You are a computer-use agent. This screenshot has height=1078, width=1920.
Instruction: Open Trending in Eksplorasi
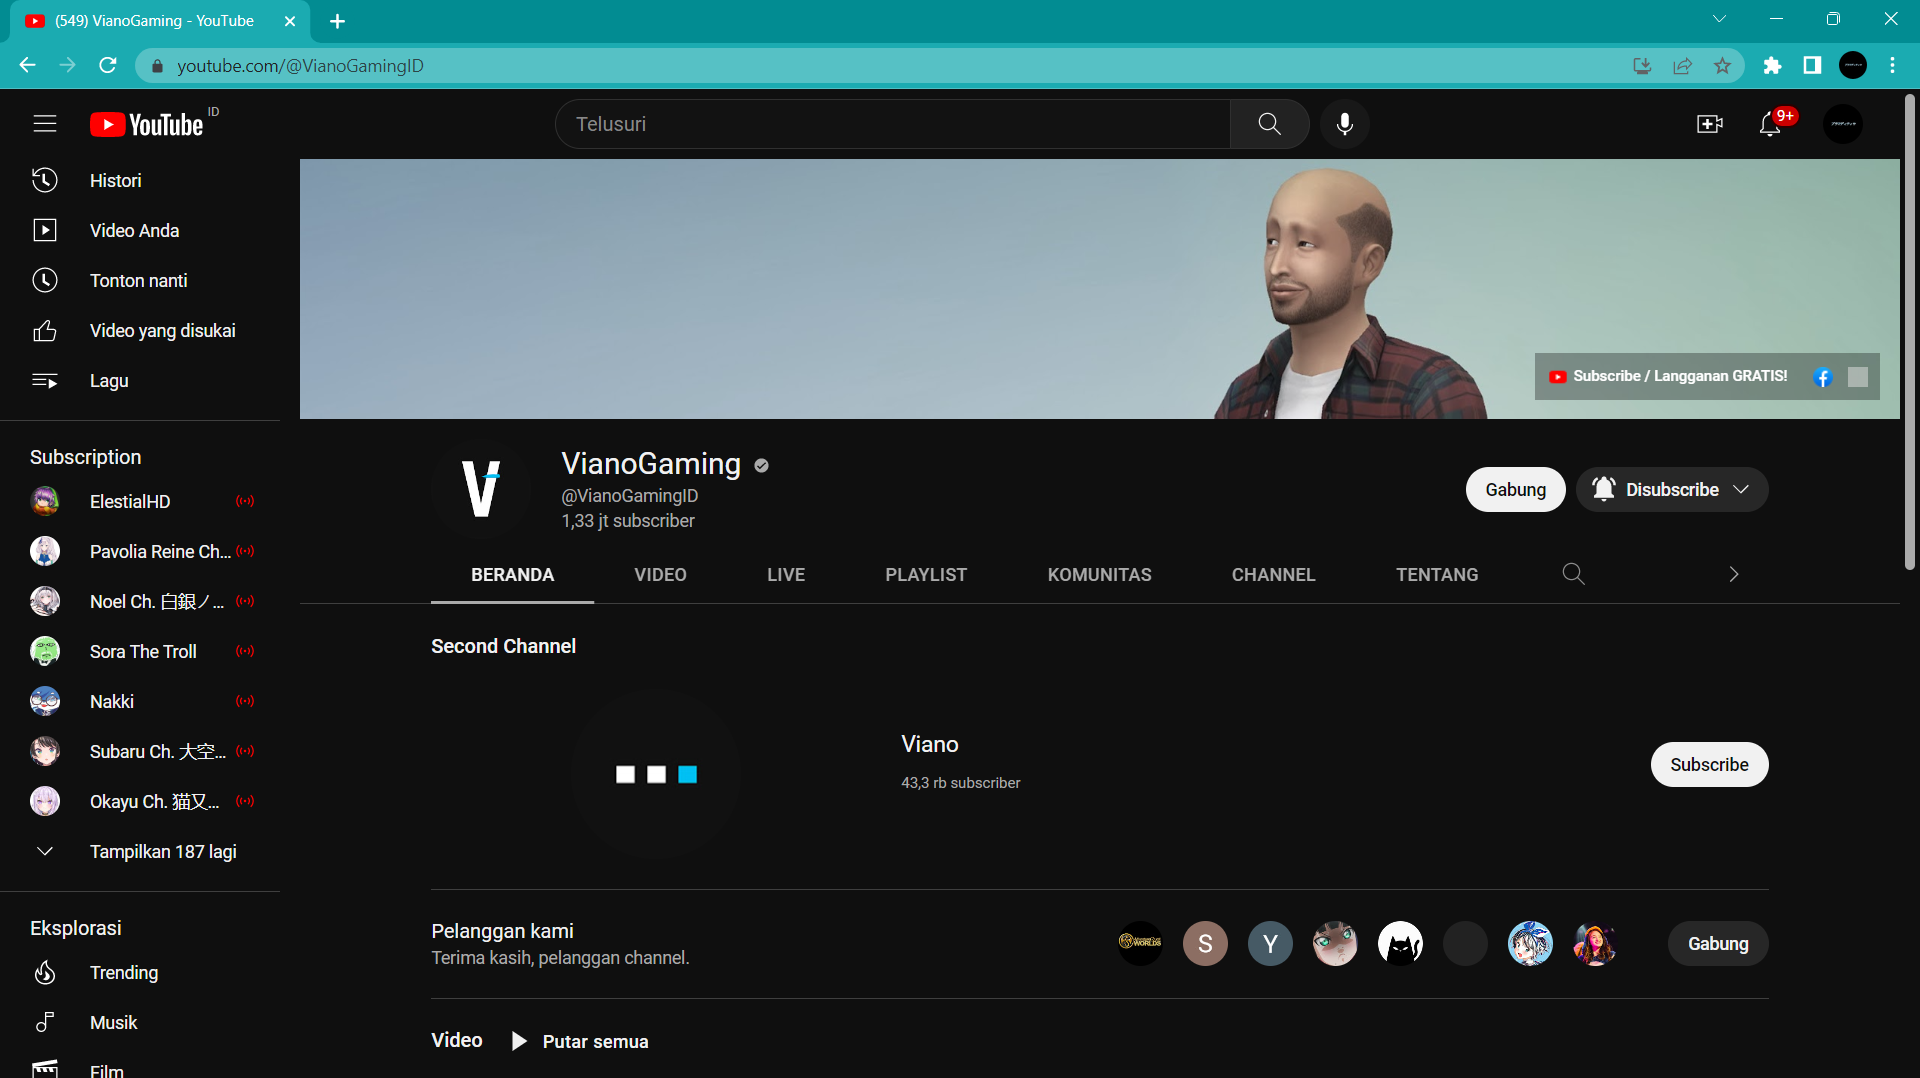pos(140,973)
